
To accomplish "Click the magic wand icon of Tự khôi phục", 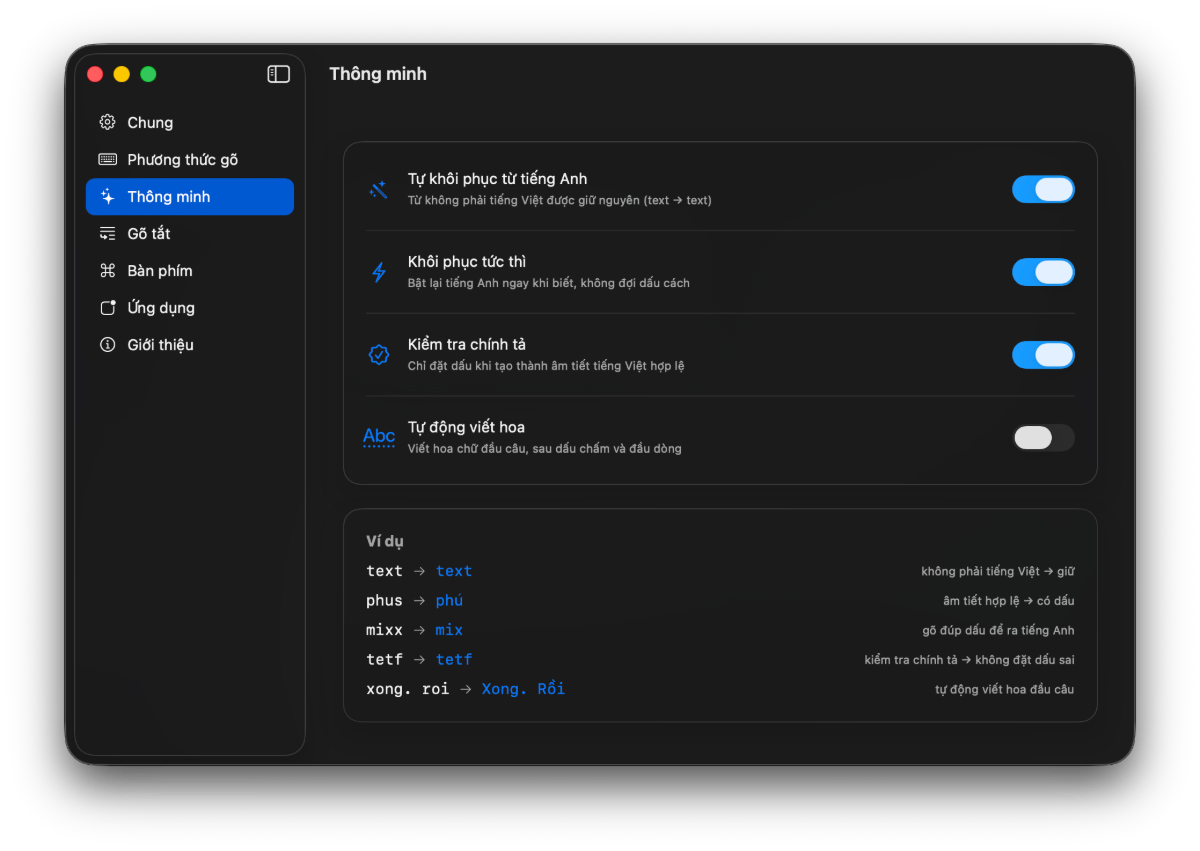I will [x=378, y=189].
